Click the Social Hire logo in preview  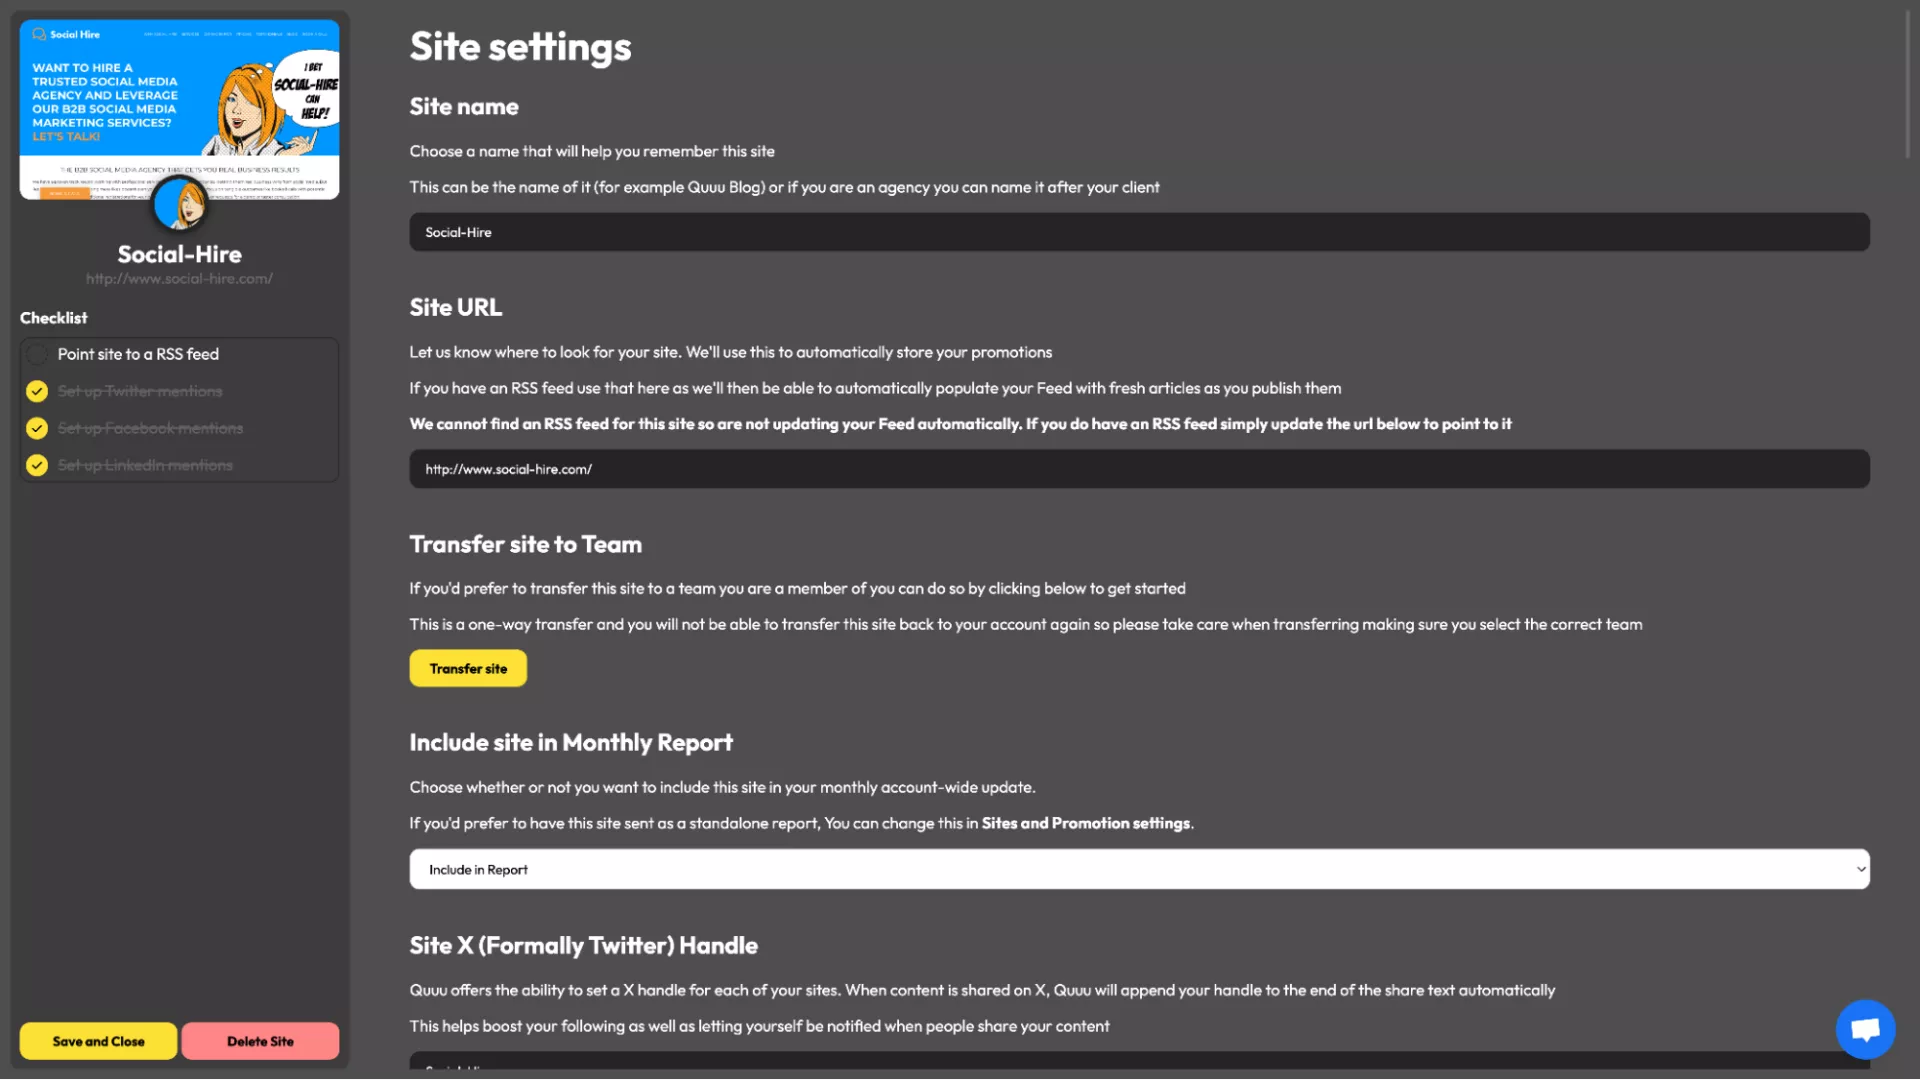tap(66, 34)
